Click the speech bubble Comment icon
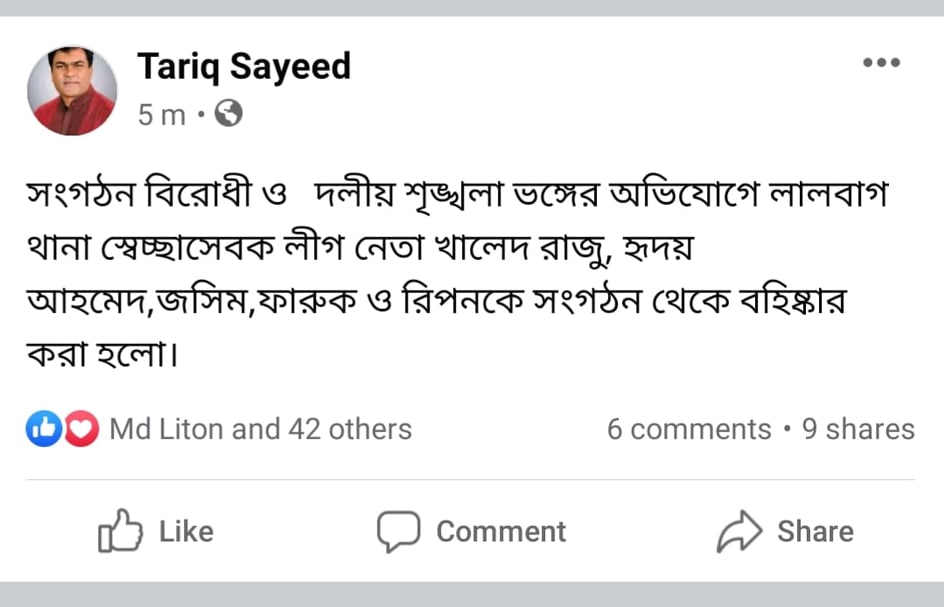This screenshot has width=944, height=607. coord(396,531)
